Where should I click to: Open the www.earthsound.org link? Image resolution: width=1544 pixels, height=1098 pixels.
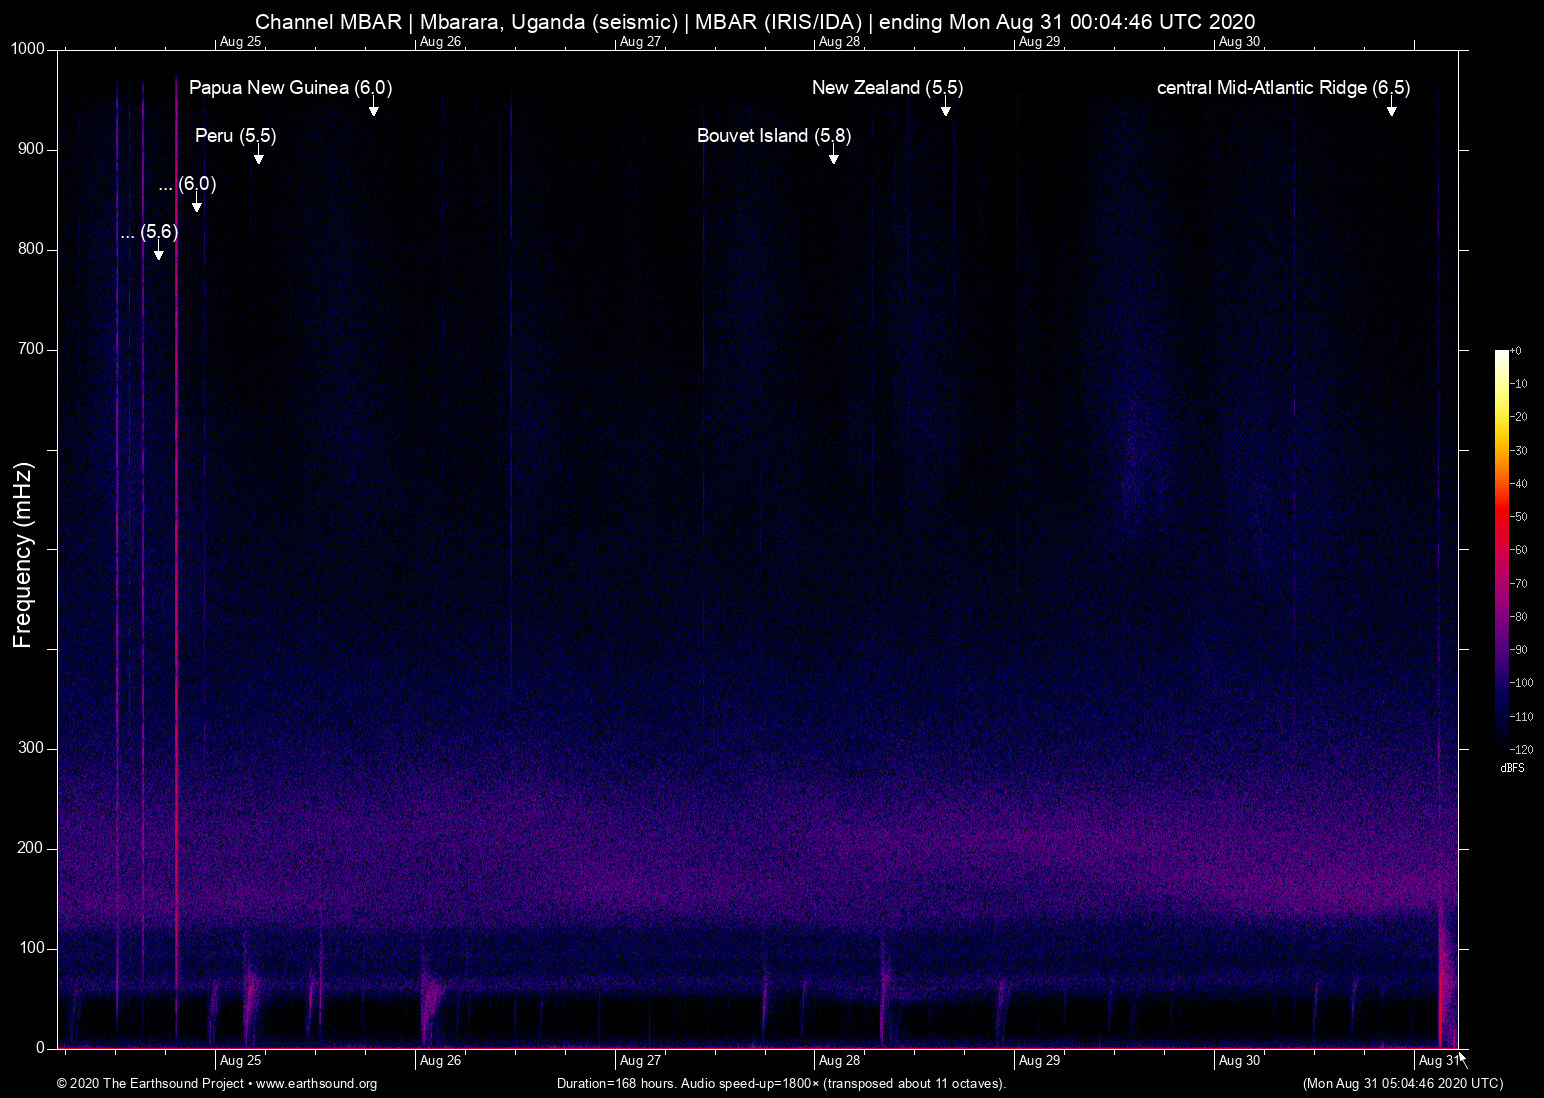point(316,1084)
